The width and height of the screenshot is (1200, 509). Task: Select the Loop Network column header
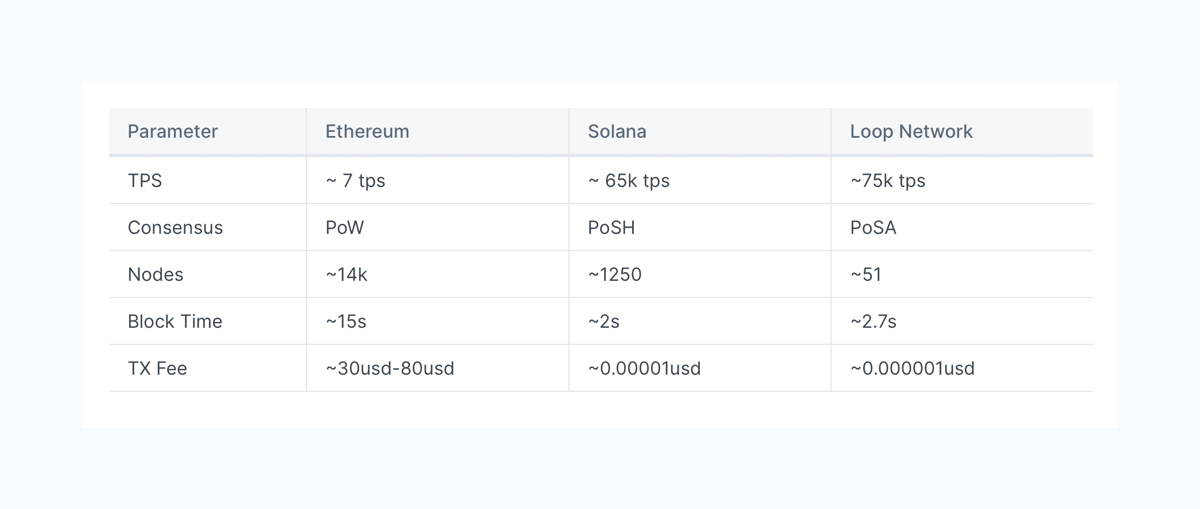[911, 132]
